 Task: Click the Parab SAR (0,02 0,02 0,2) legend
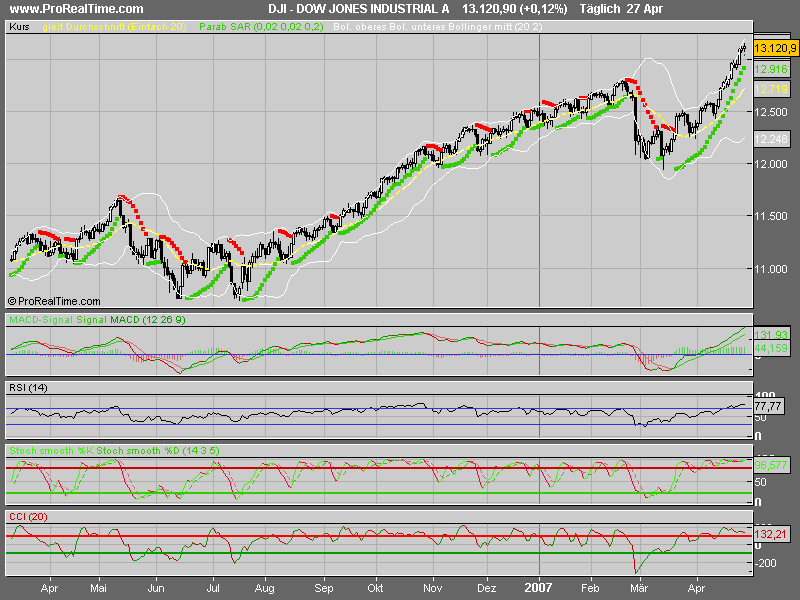click(x=261, y=27)
